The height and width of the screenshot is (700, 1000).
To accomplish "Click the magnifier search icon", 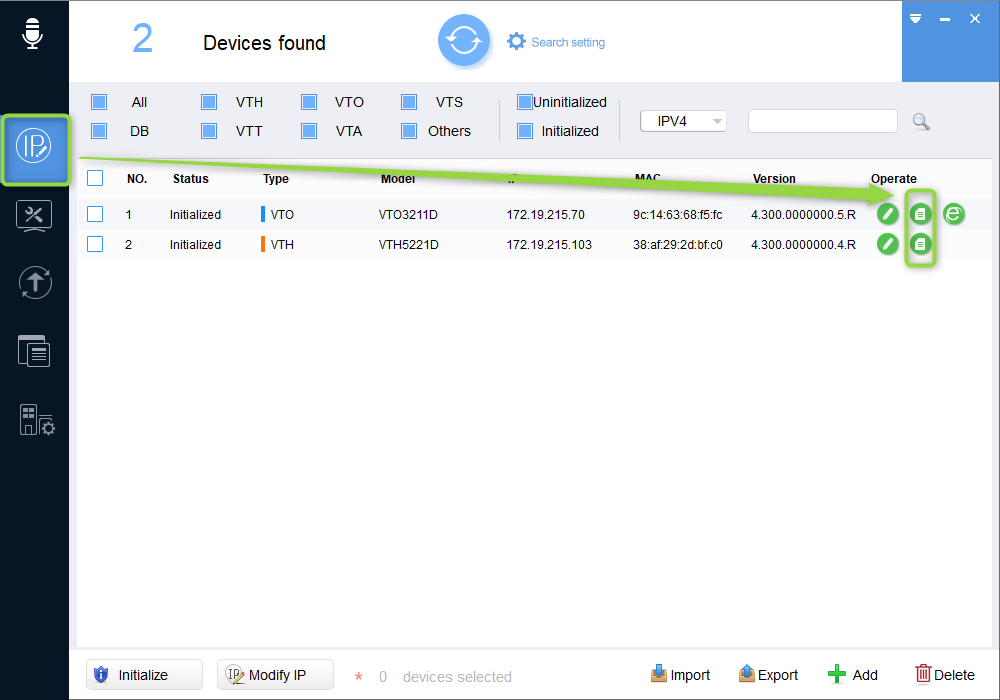I will (920, 121).
